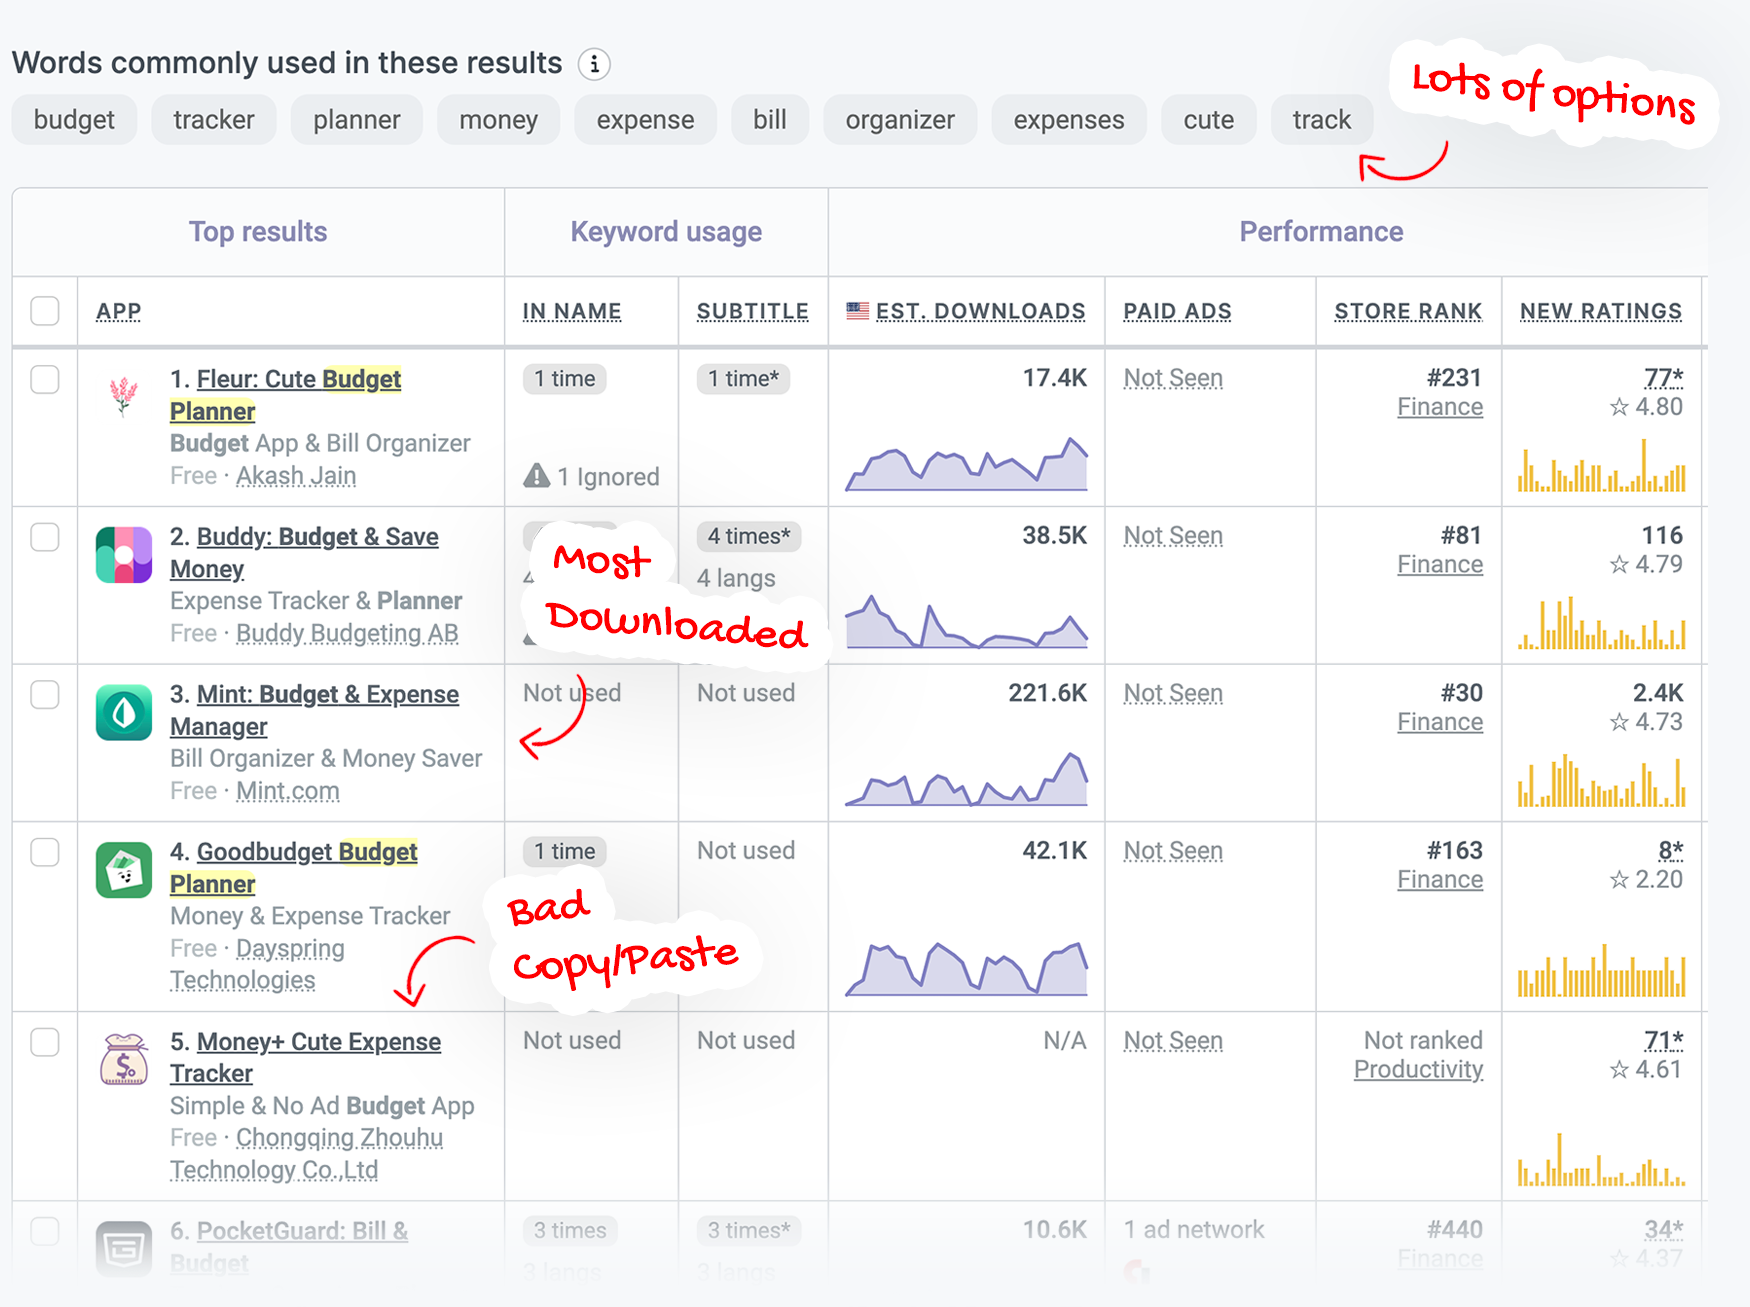Open the Mint app leaf icon
Screen dimensions: 1750x1307
pyautogui.click(x=124, y=712)
